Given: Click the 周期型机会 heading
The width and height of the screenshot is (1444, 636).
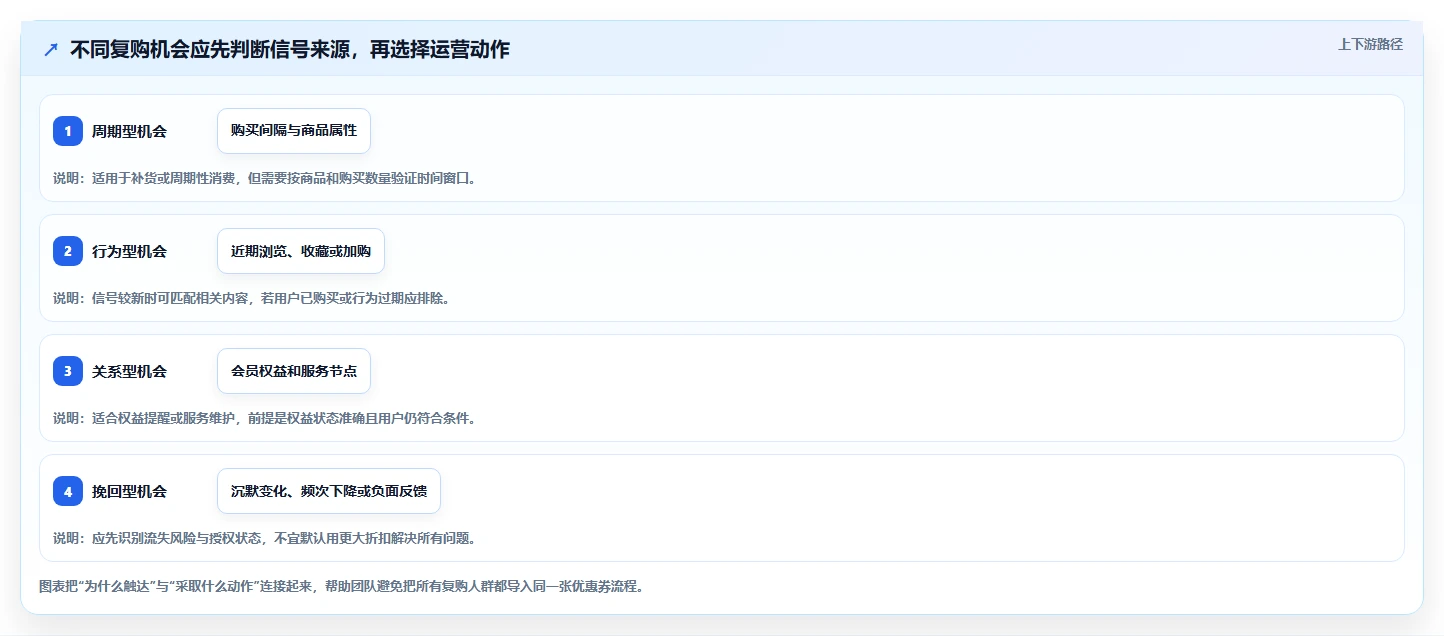Looking at the screenshot, I should click(x=129, y=131).
